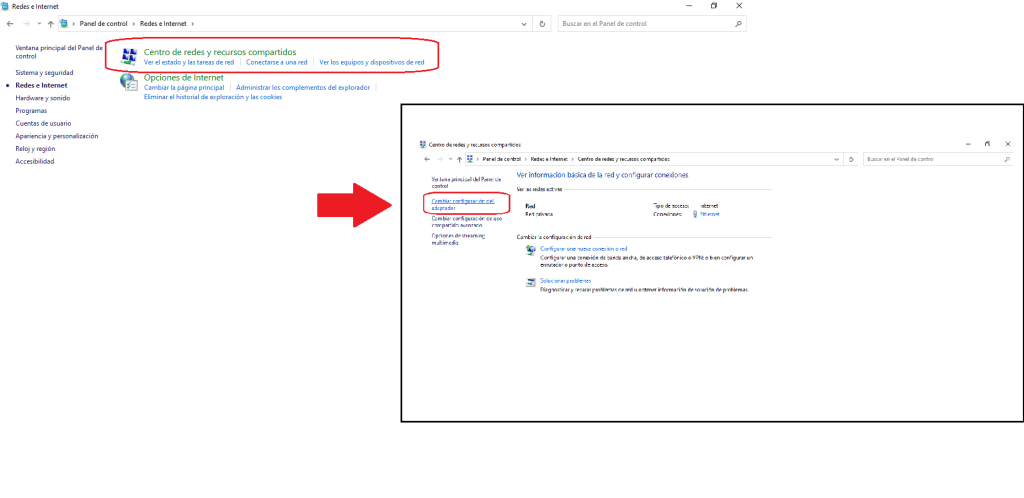Click the Solucionar problemas icon in the inset
The width and height of the screenshot is (1024, 498).
tap(531, 282)
